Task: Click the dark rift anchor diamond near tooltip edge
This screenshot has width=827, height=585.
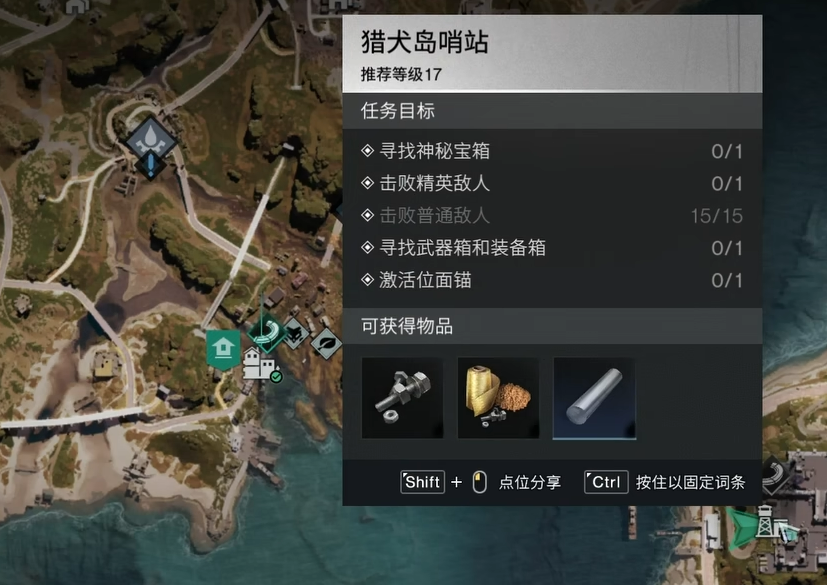Action: 775,475
